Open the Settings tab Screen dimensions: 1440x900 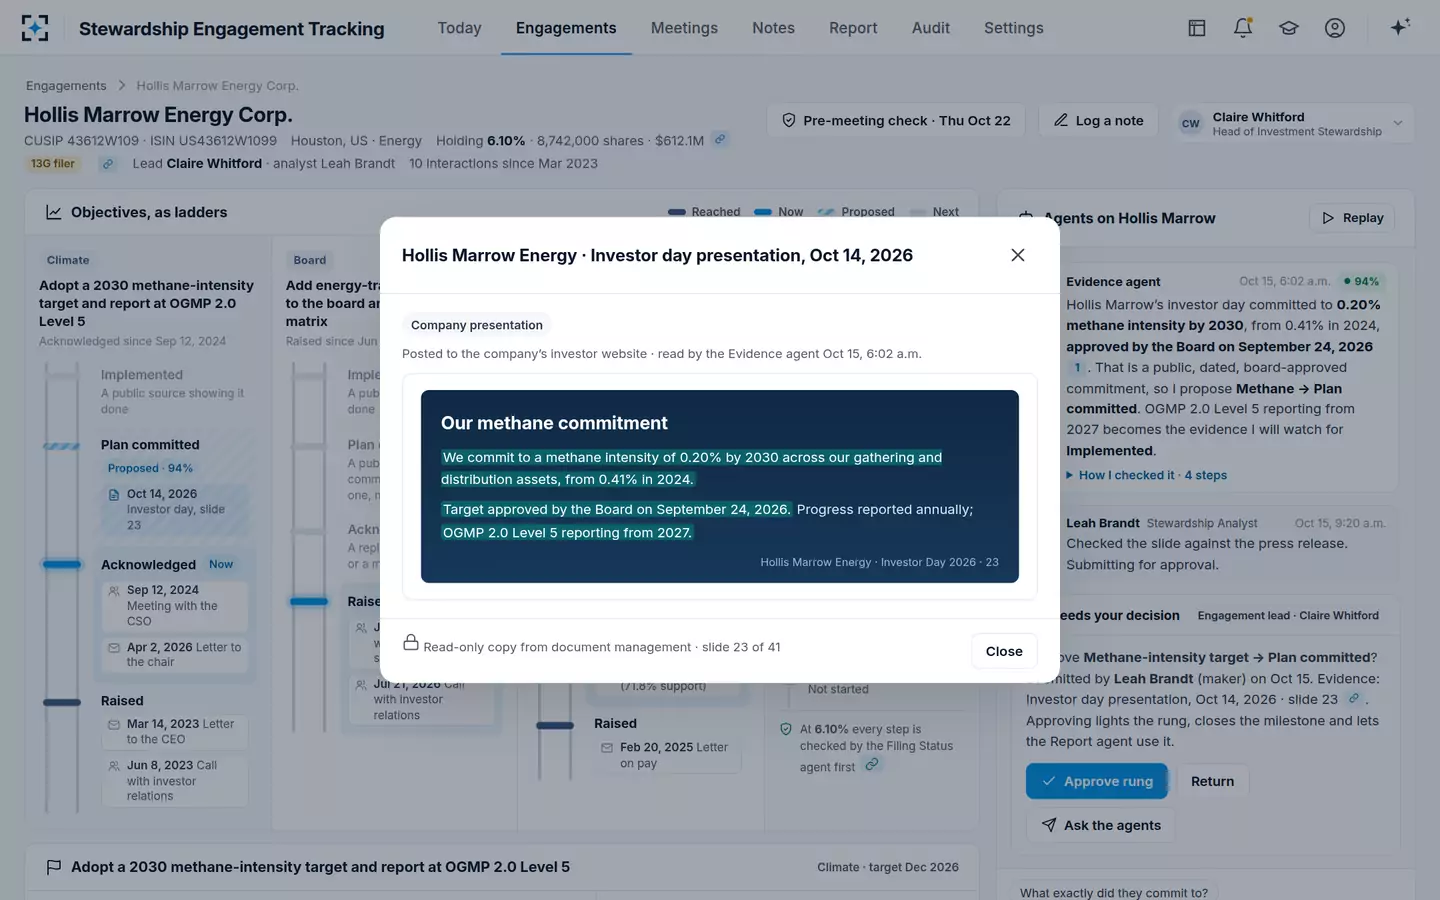[1013, 28]
